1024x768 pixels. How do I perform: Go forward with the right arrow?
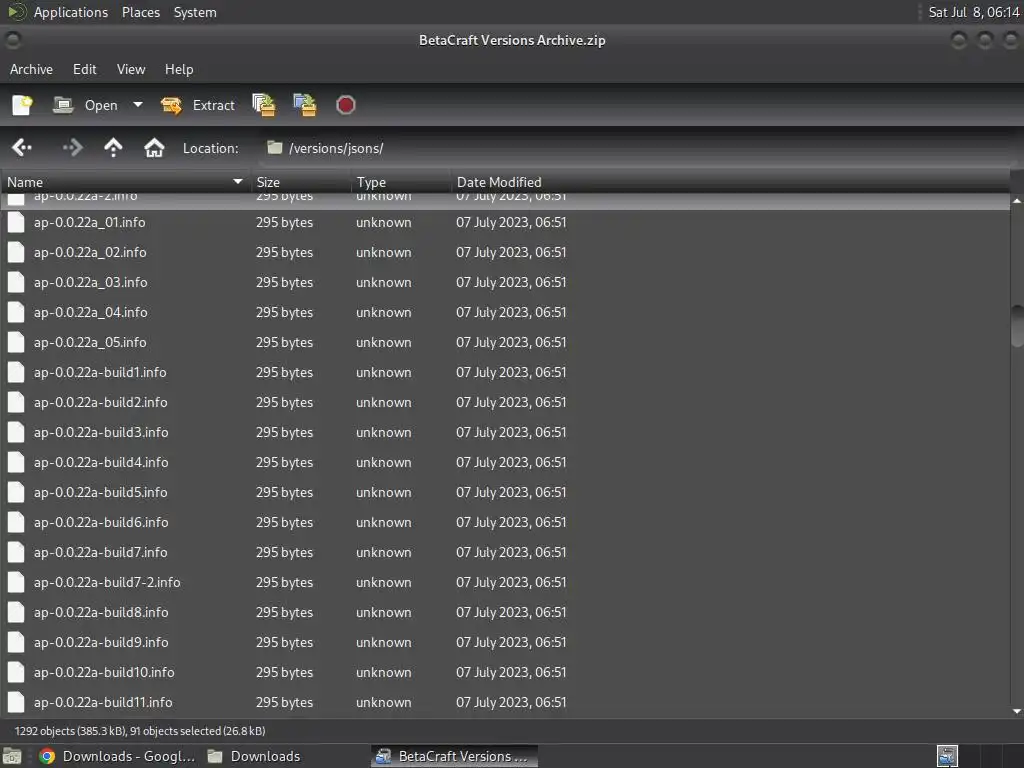[72, 148]
